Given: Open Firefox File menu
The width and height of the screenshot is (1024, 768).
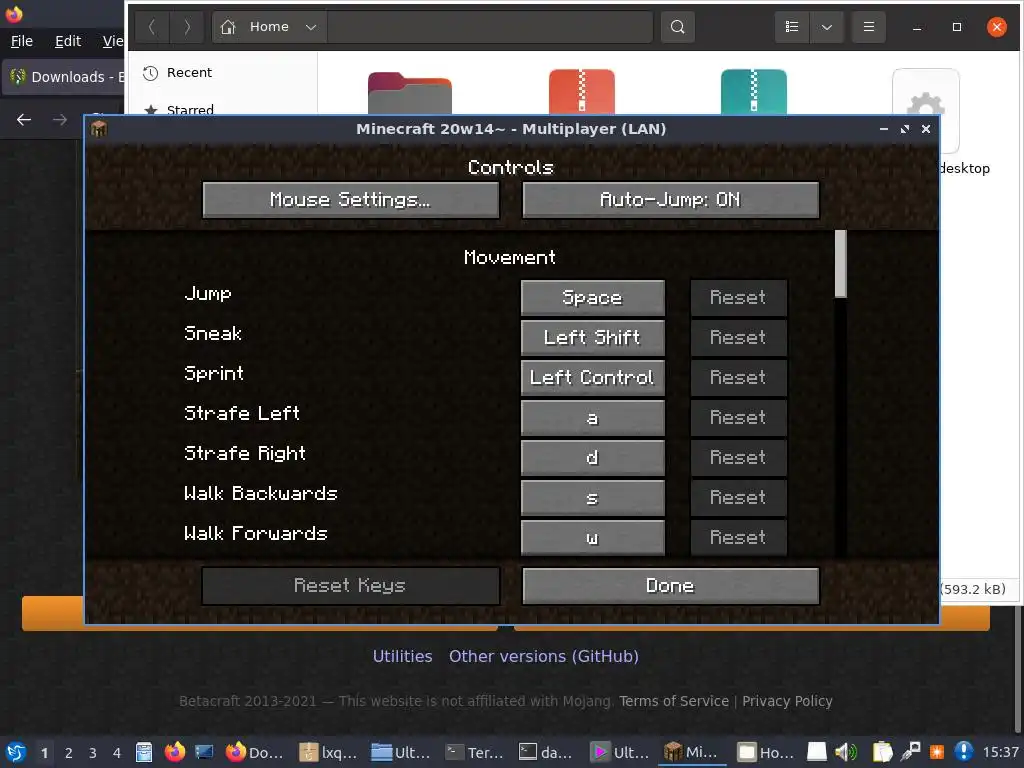Looking at the screenshot, I should 22,41.
